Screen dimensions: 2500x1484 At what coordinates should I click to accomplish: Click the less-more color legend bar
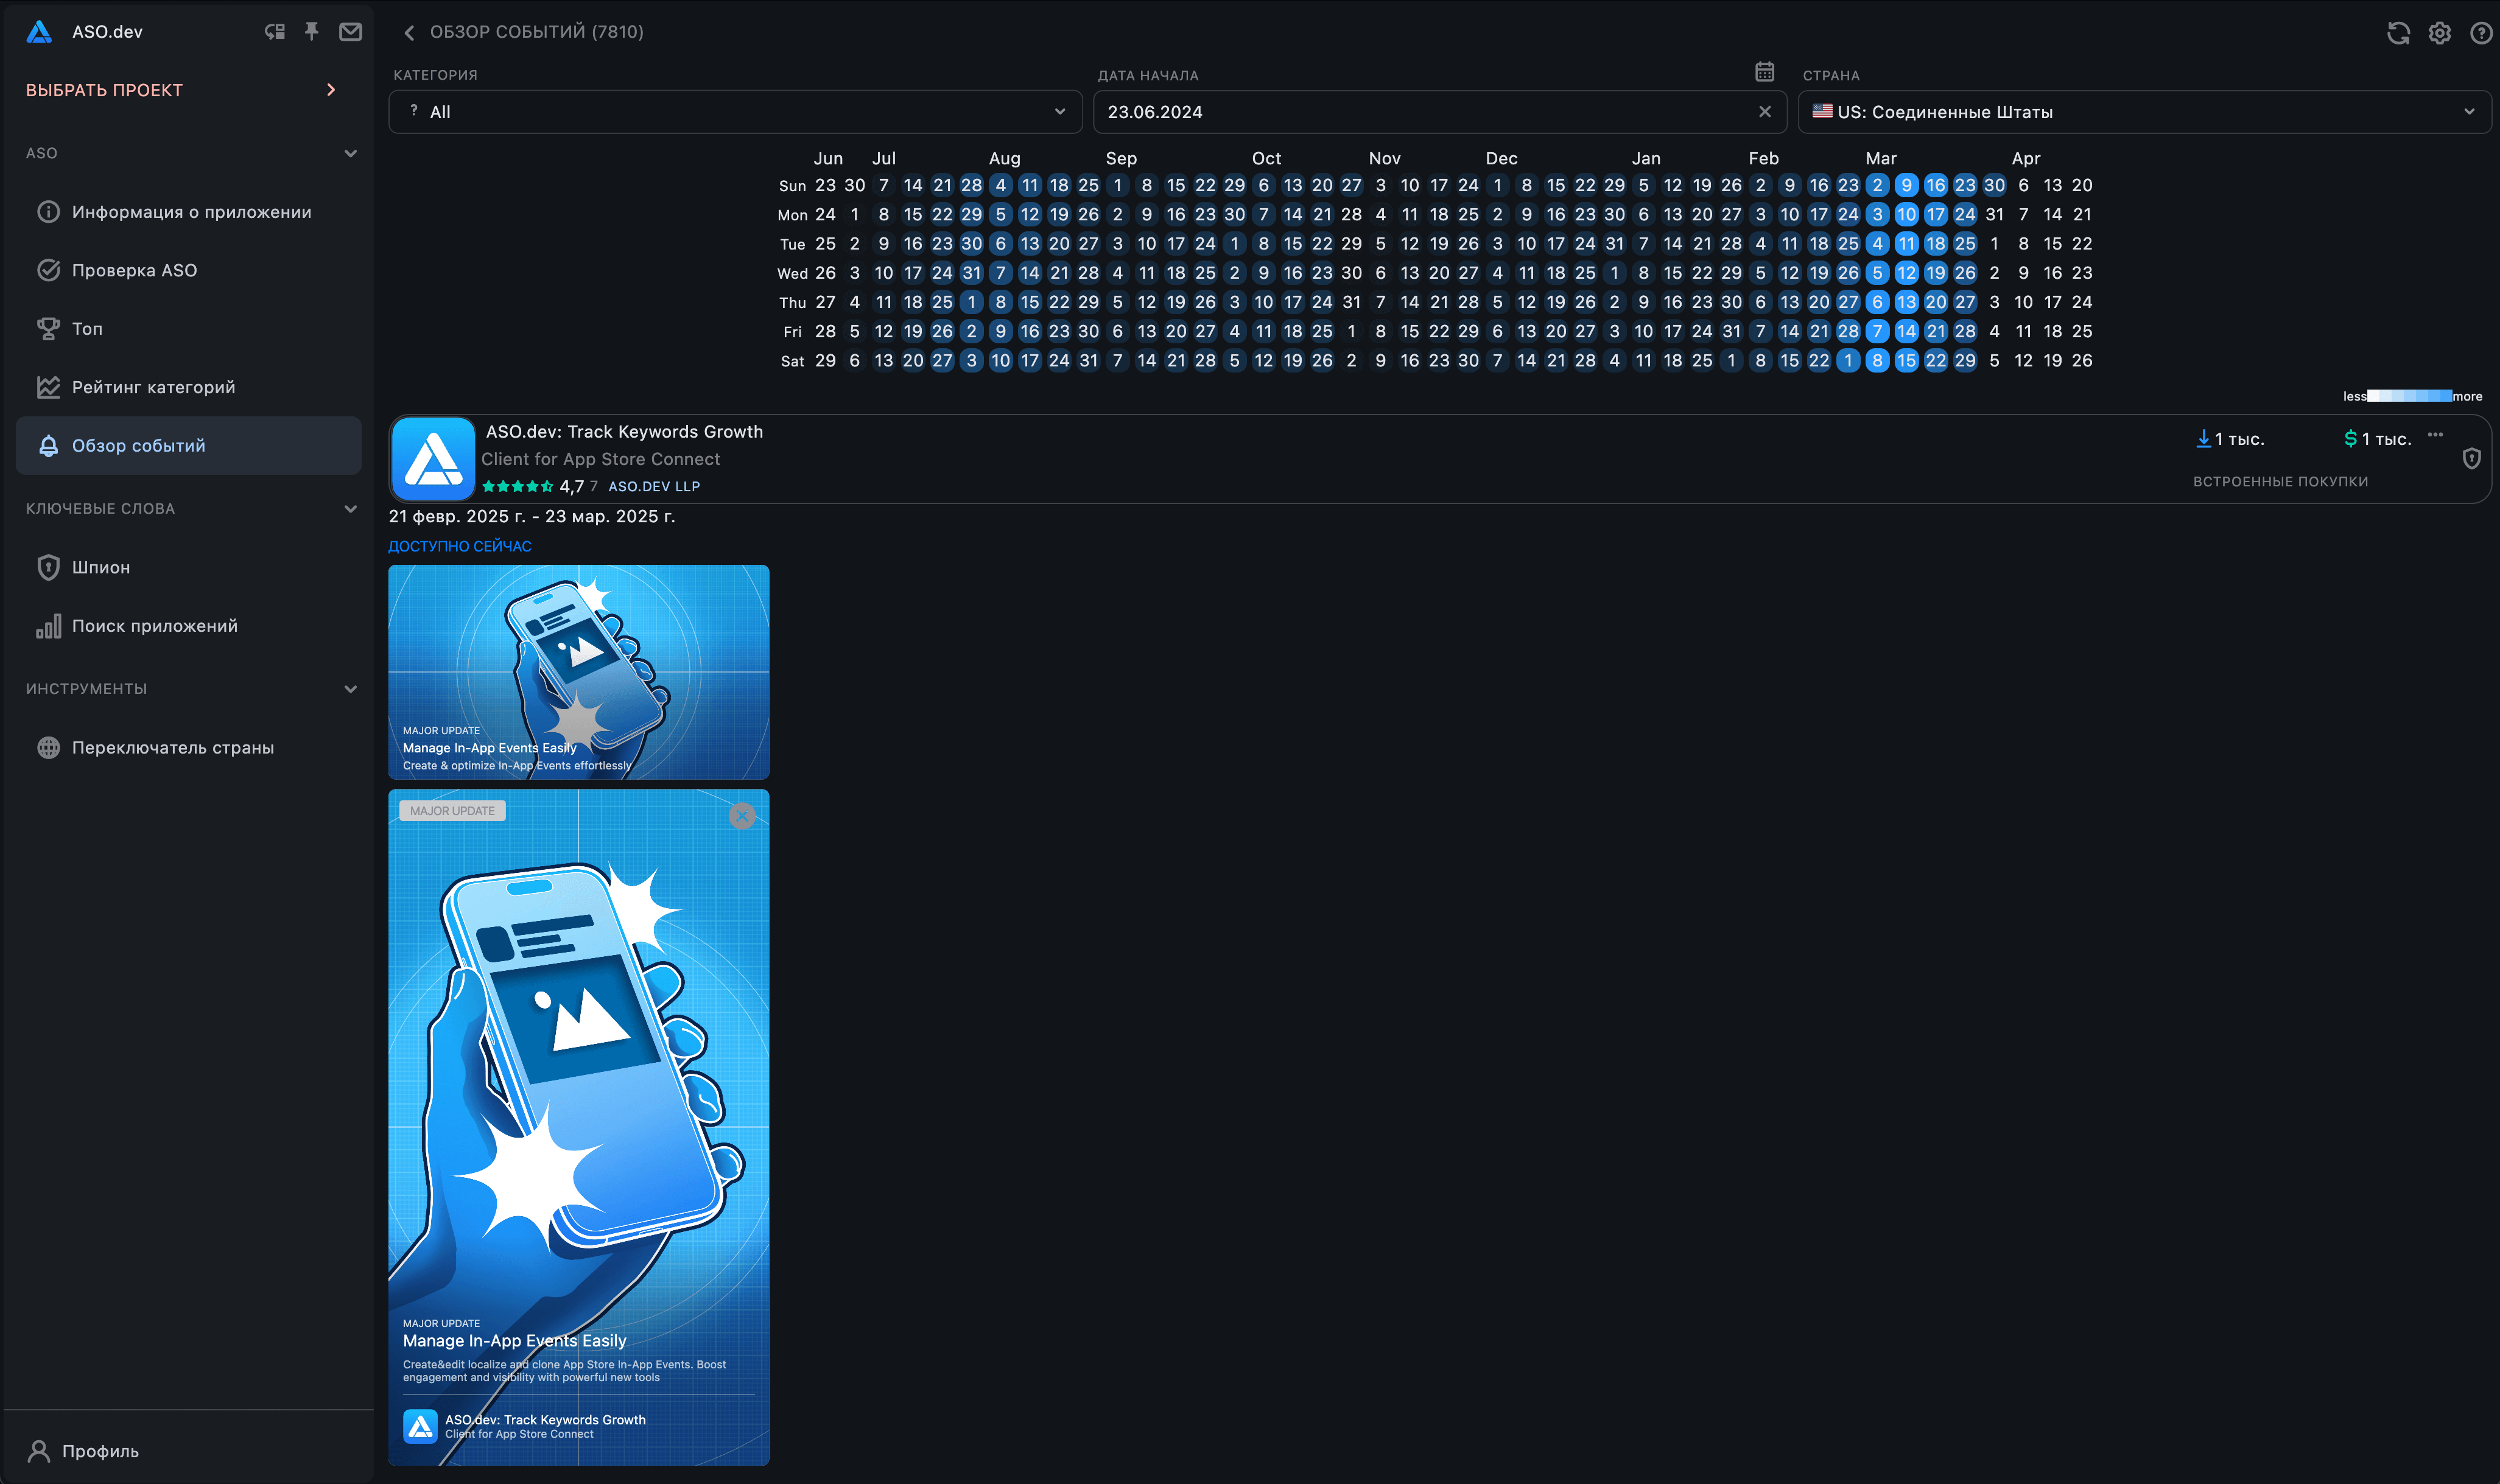(2409, 396)
